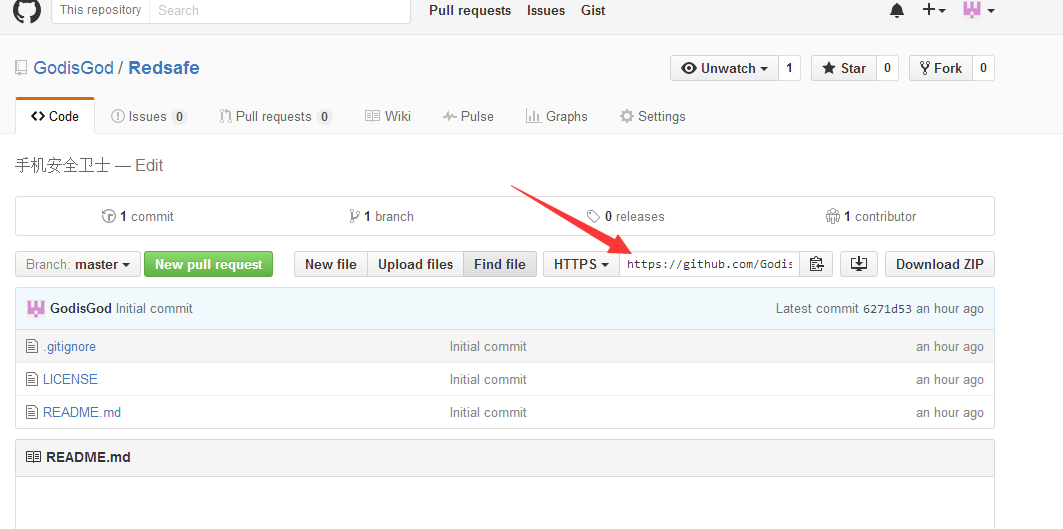
Task: Select the Code tab
Action: coord(55,116)
